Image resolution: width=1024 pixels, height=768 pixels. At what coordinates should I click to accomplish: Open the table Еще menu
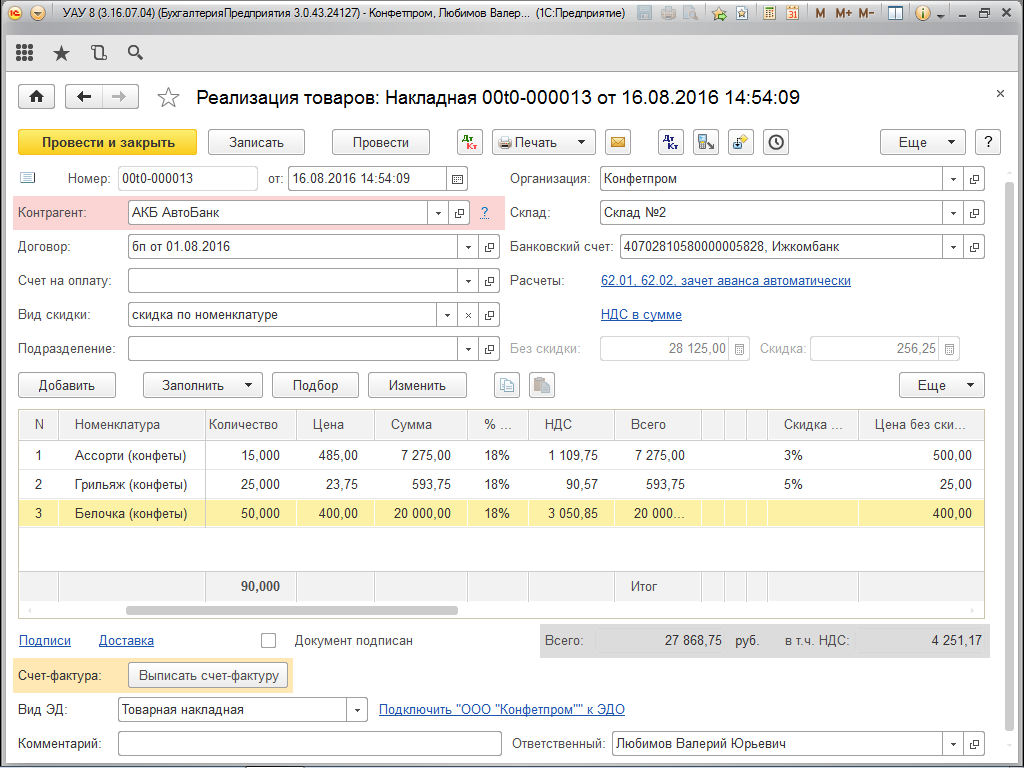click(942, 385)
